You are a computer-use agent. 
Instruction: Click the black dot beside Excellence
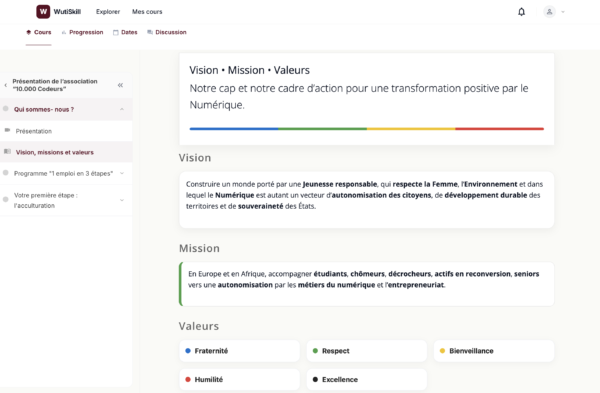pos(315,380)
